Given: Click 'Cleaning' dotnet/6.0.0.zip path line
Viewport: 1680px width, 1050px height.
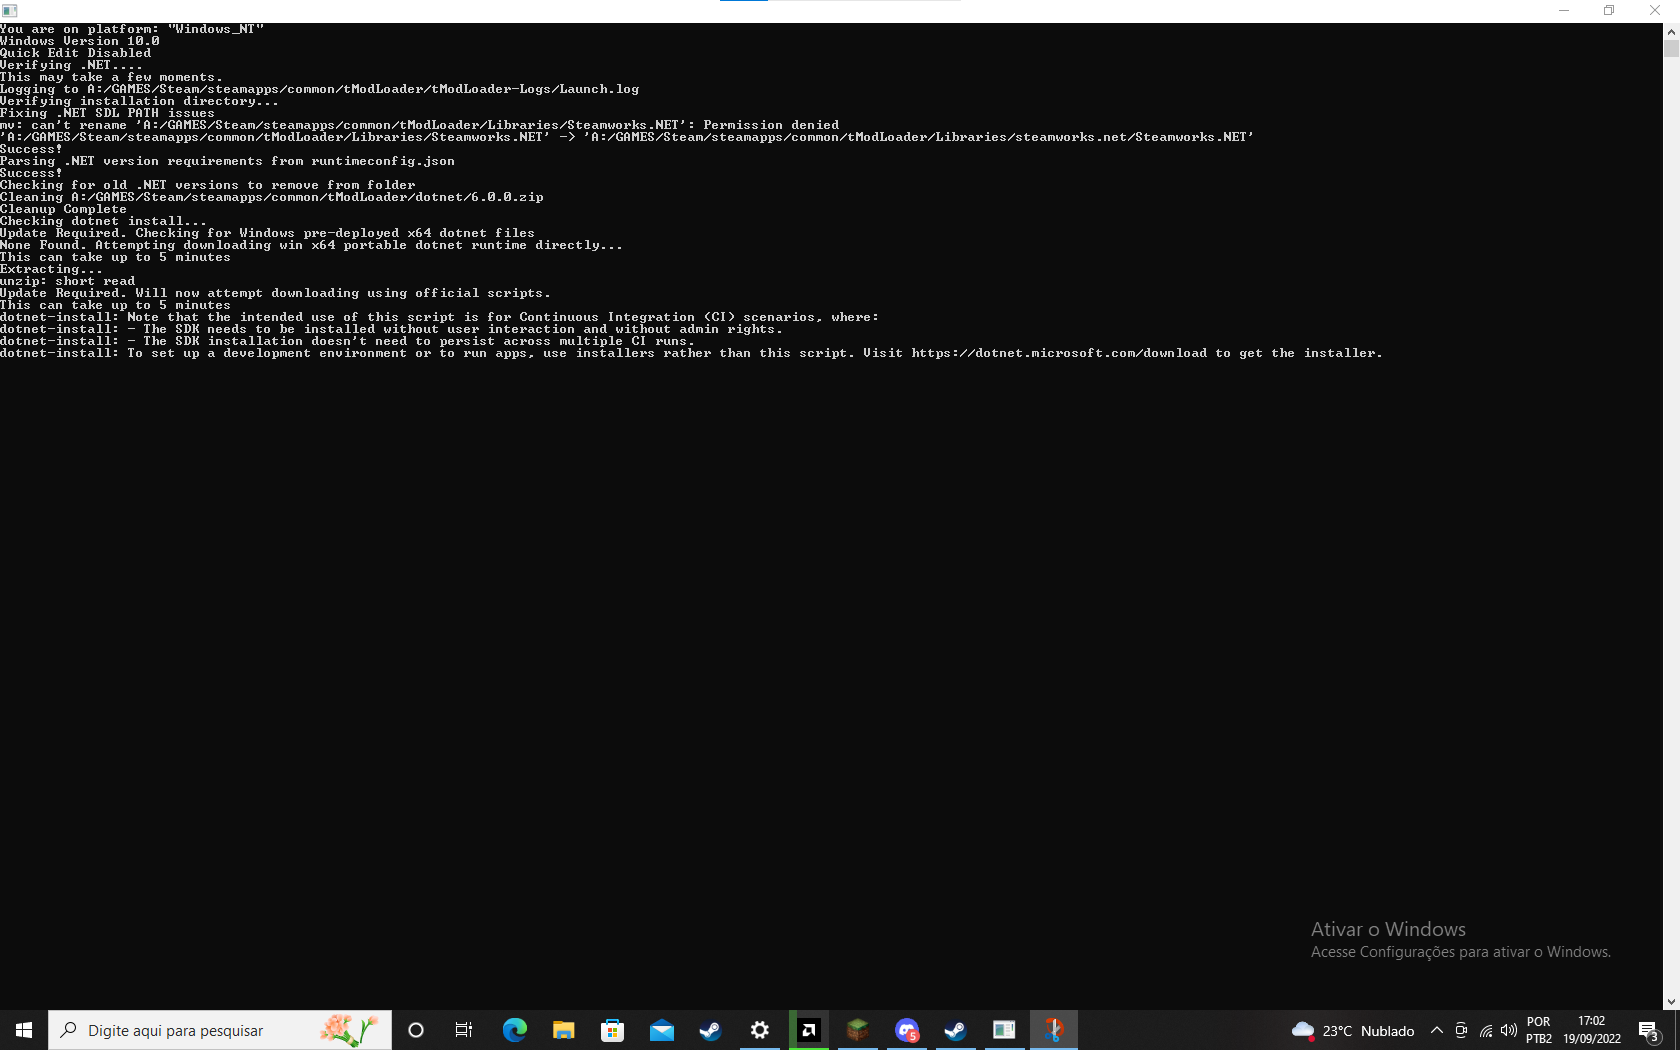Looking at the screenshot, I should (271, 197).
